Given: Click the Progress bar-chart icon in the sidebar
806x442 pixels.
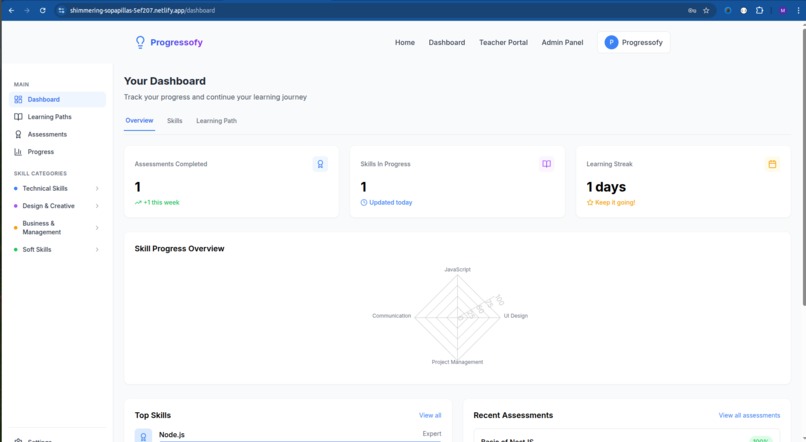Looking at the screenshot, I should click(18, 152).
